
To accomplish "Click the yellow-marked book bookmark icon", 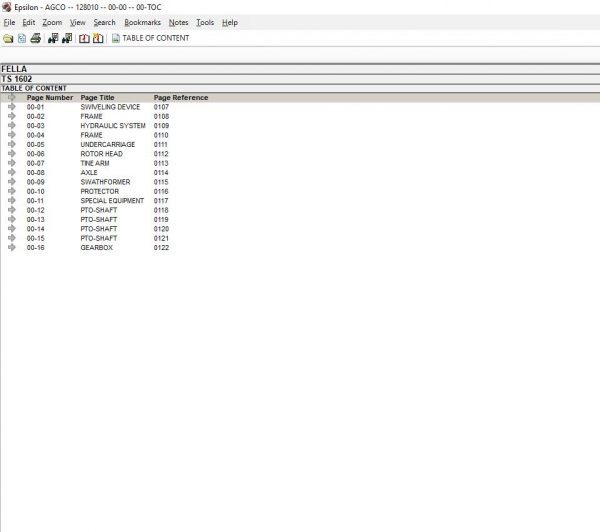I will [98, 38].
